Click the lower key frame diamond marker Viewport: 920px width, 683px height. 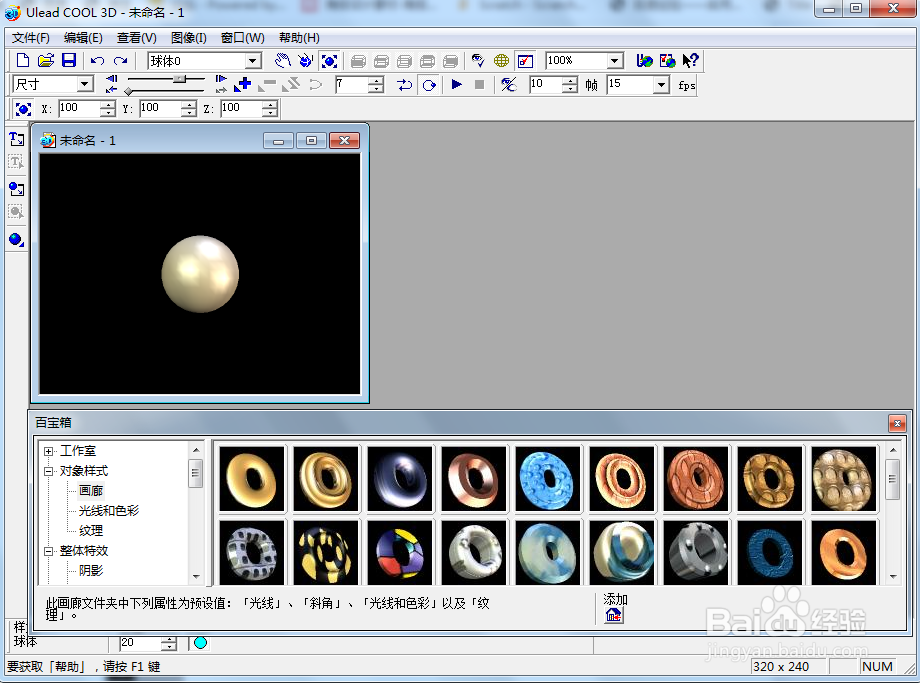128,91
